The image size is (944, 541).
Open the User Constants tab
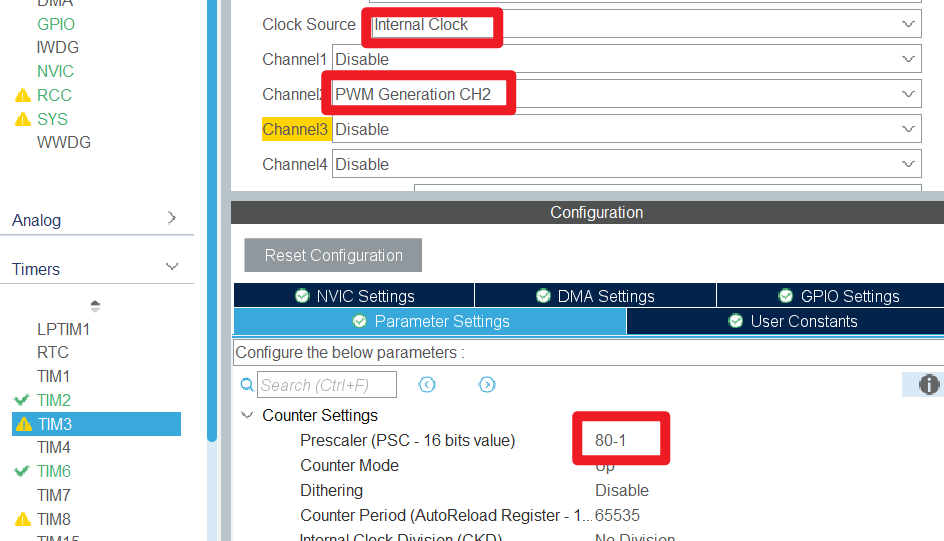point(786,321)
